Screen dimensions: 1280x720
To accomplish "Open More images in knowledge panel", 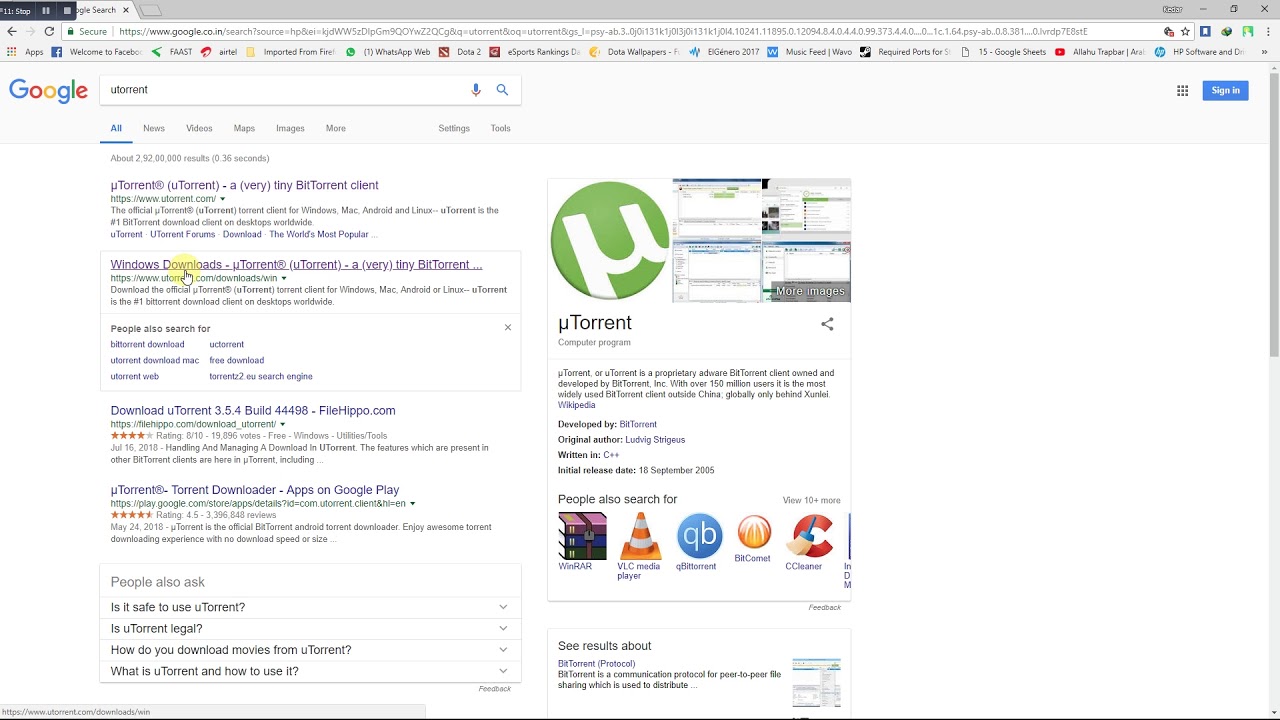I will [x=810, y=291].
